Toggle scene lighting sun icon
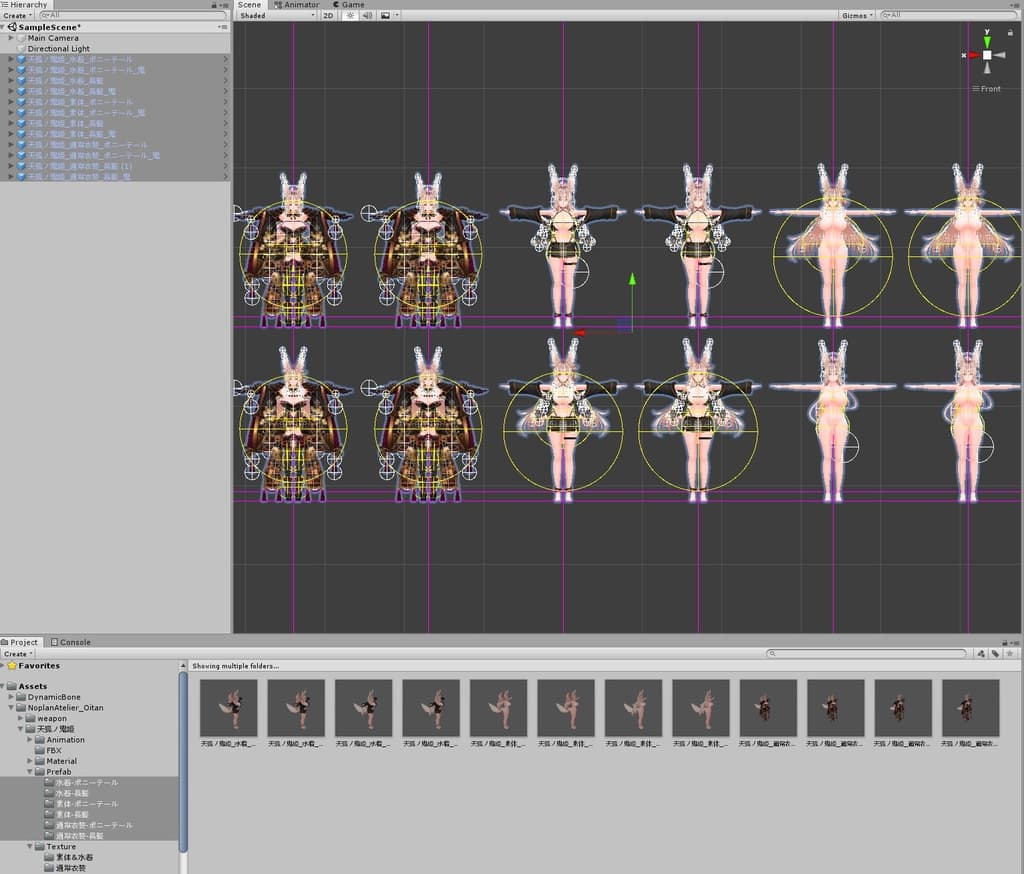Viewport: 1024px width, 874px height. 351,16
